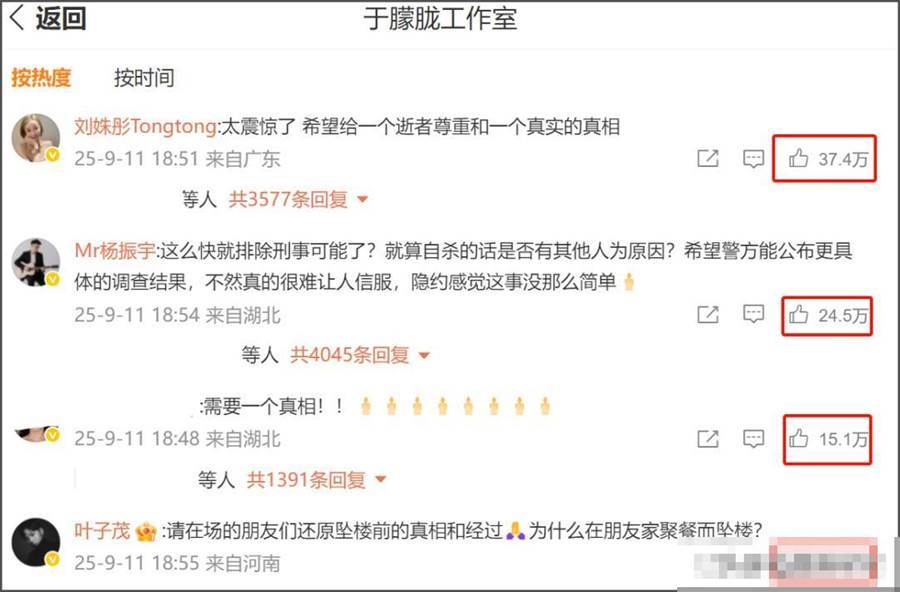Click Mr杨振宇's guitar avatar
Screen dimensions: 900x592
36,262
